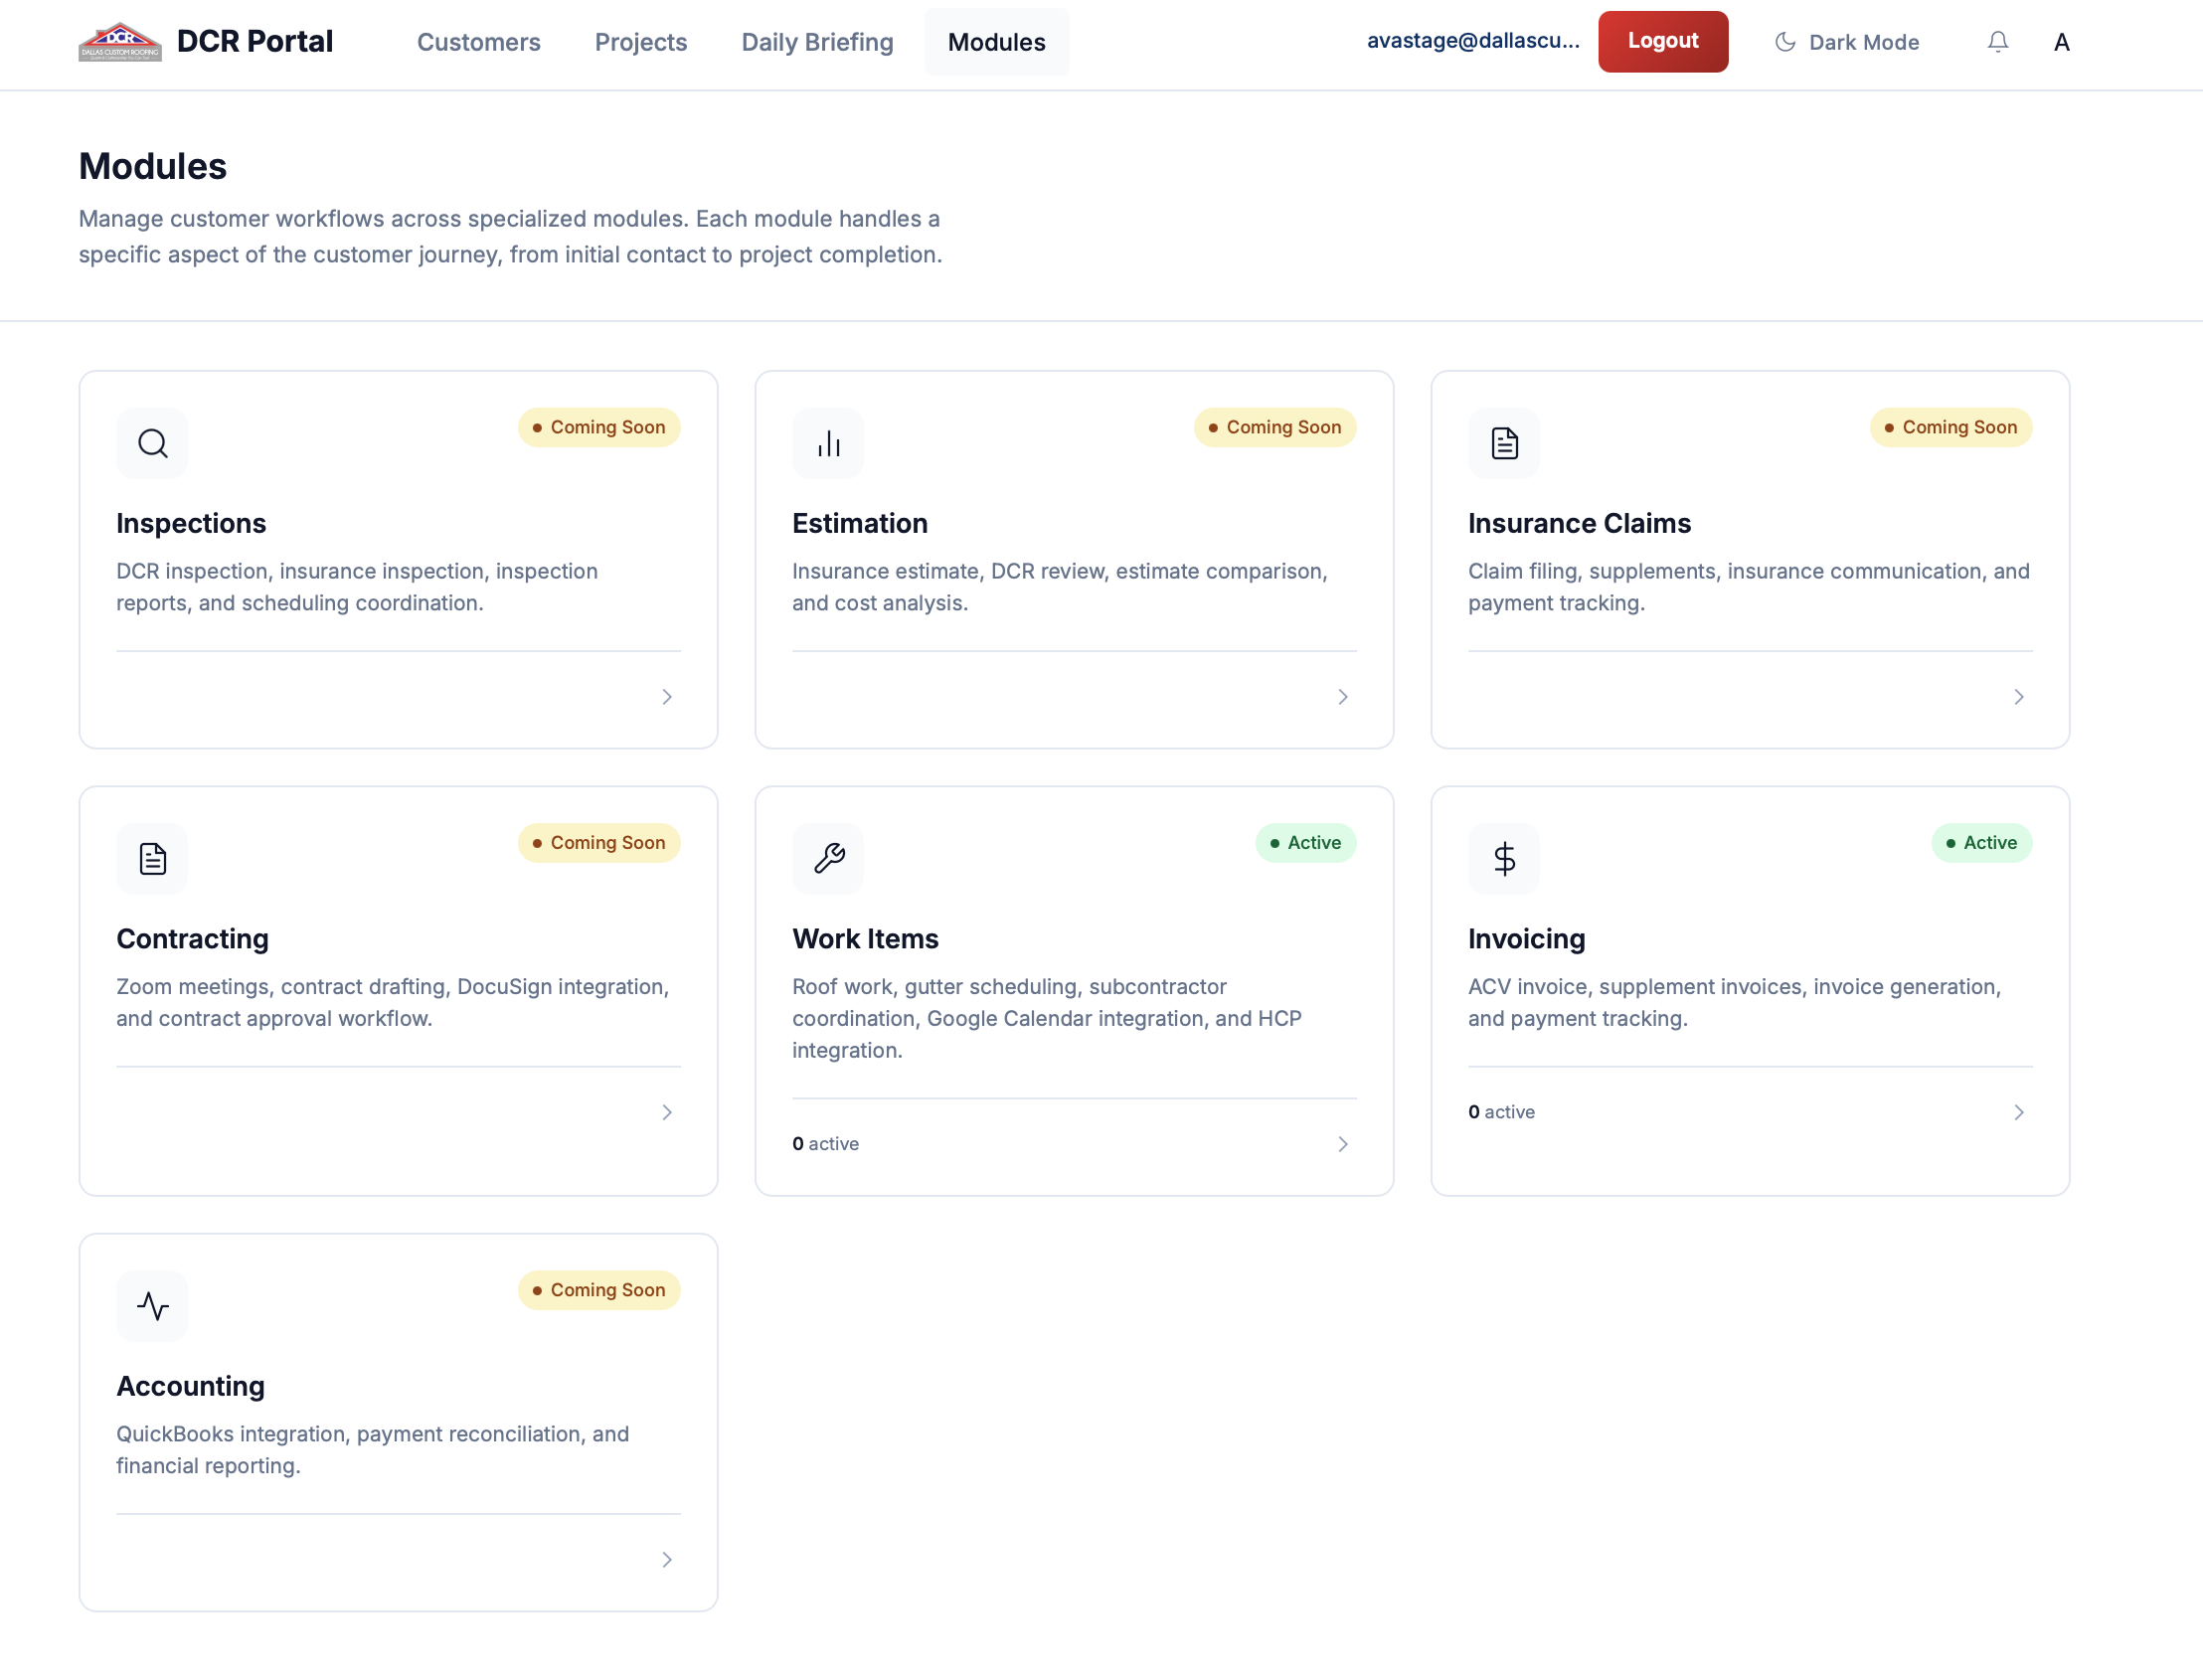The width and height of the screenshot is (2203, 1680).
Task: Click the Coming Soon badge on Inspections
Action: (x=598, y=427)
